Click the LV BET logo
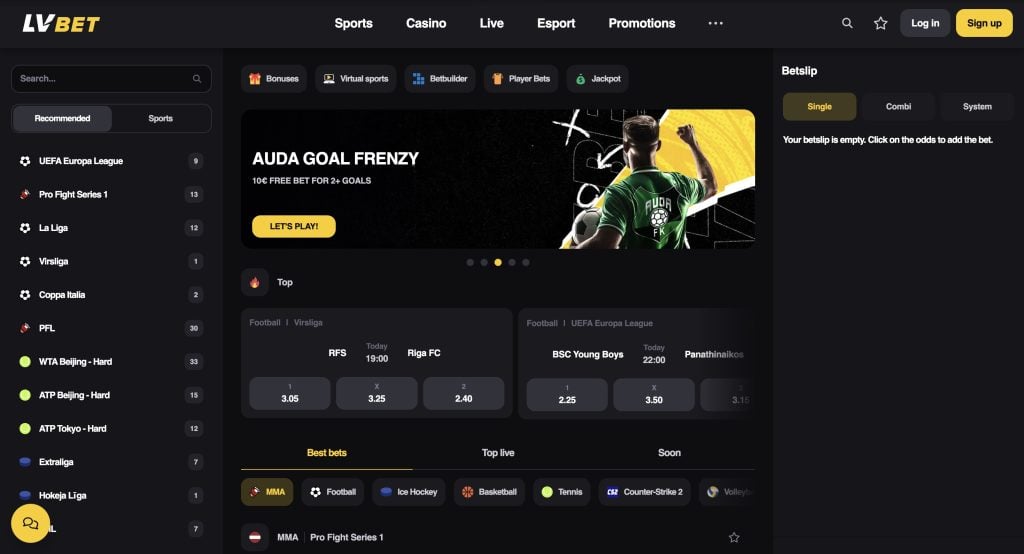 (61, 24)
